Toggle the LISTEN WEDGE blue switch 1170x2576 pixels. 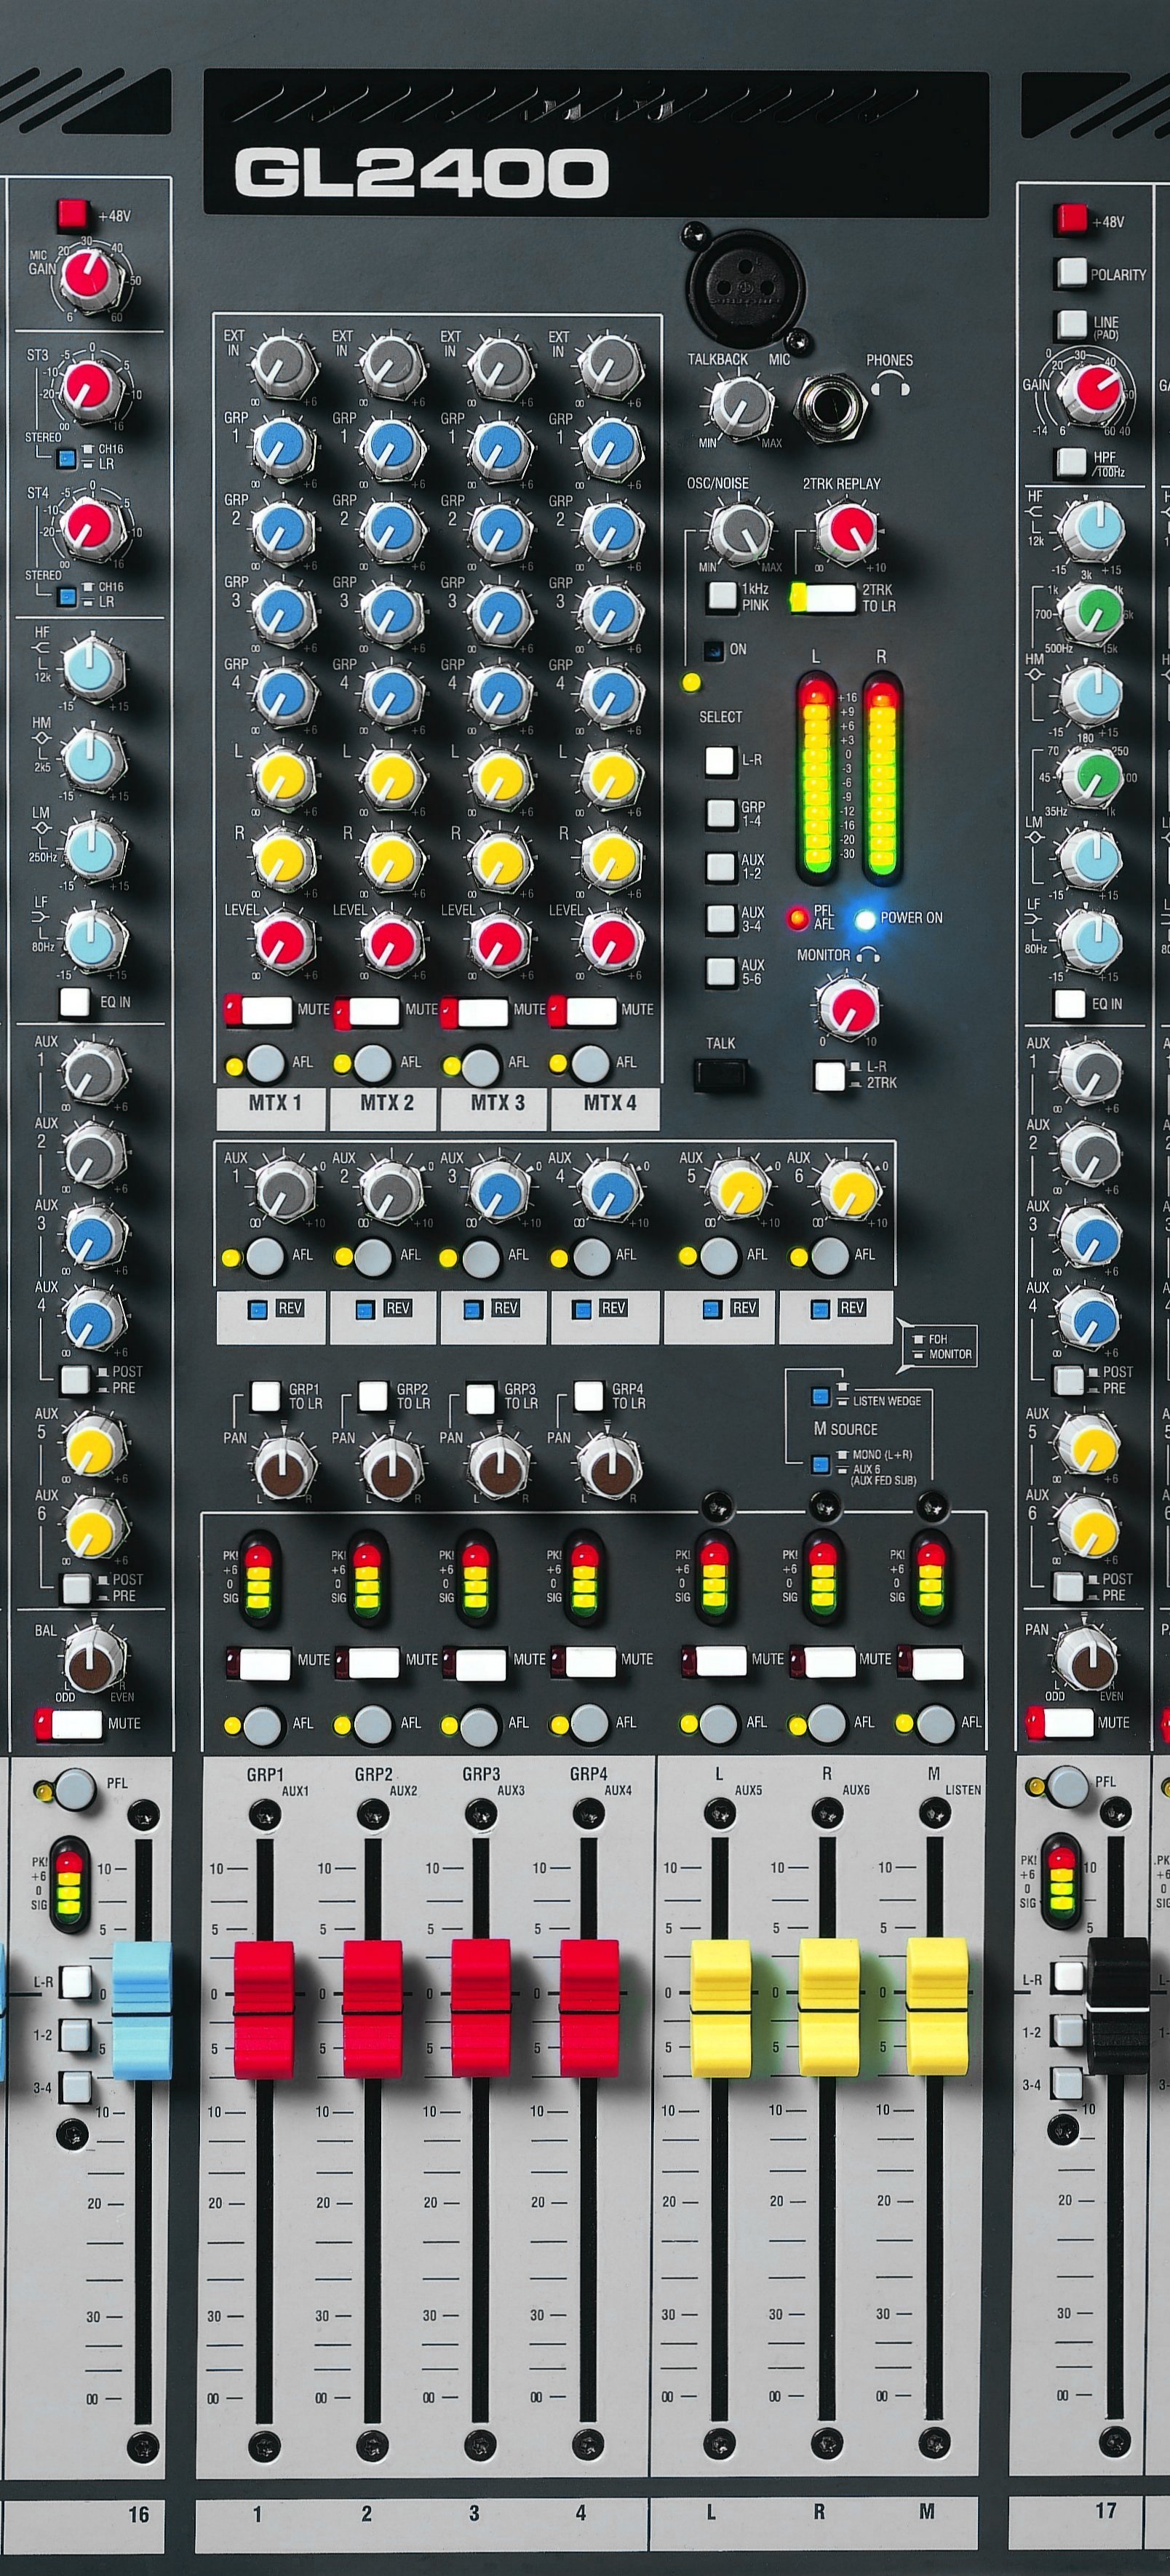pos(820,1395)
